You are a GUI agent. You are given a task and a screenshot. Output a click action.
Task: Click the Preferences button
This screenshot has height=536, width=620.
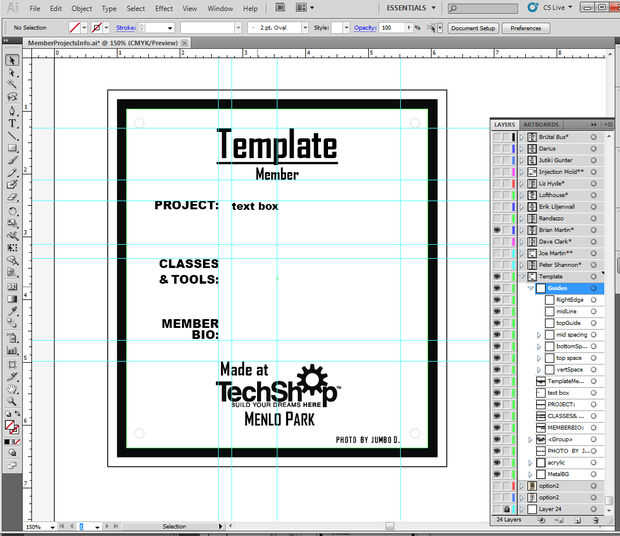(x=525, y=28)
